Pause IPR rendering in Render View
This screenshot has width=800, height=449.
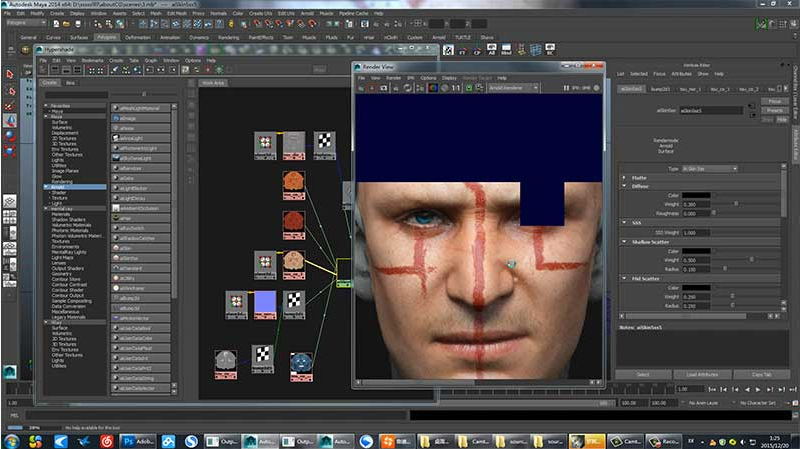566,88
